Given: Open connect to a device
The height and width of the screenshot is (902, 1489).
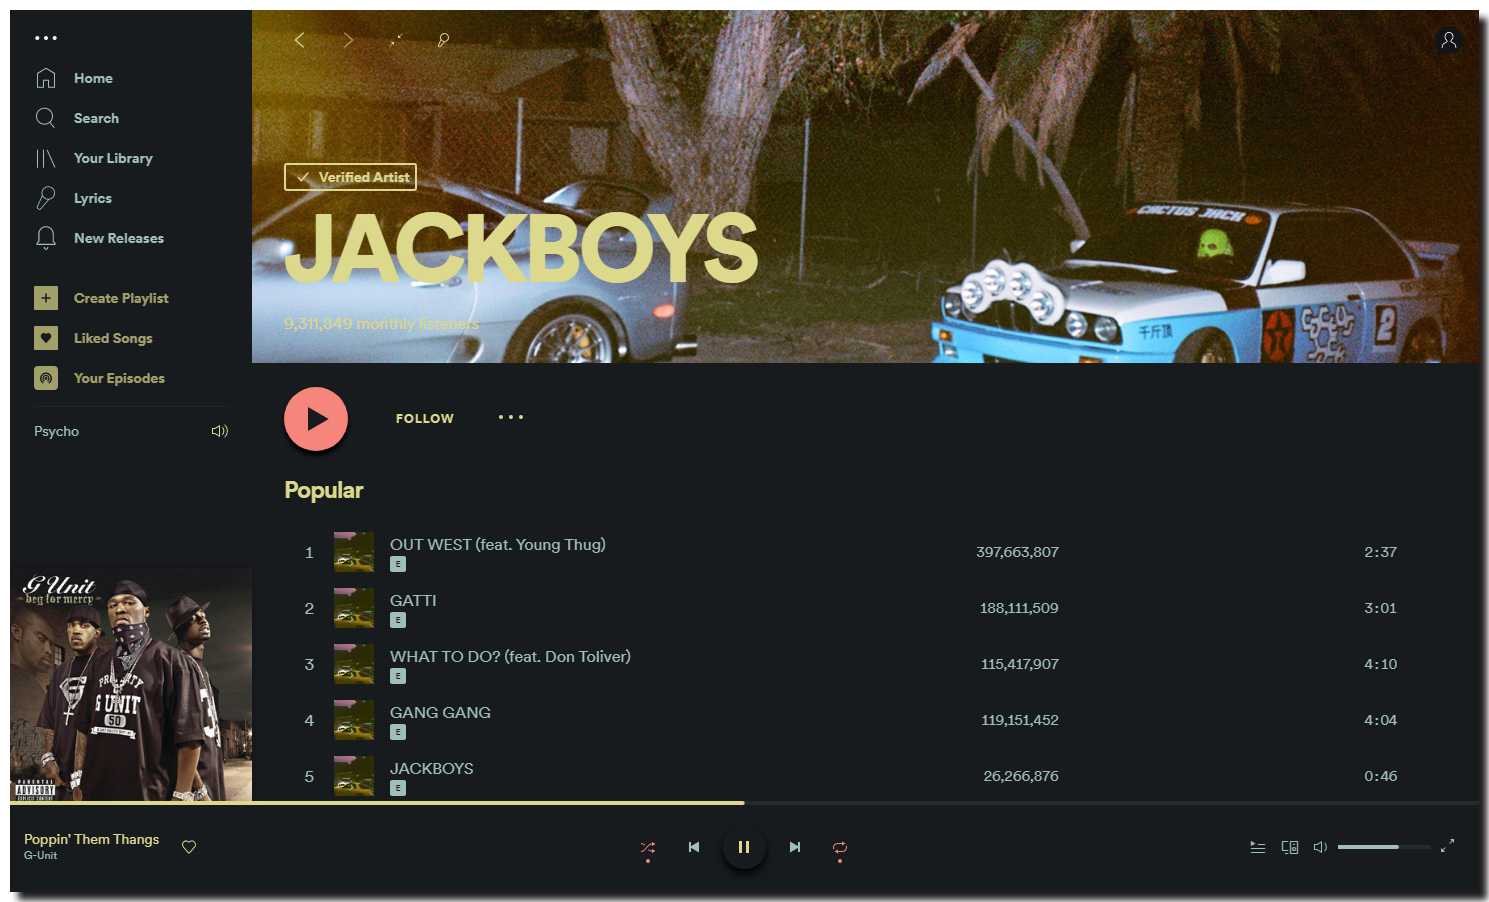Looking at the screenshot, I should 1290,847.
